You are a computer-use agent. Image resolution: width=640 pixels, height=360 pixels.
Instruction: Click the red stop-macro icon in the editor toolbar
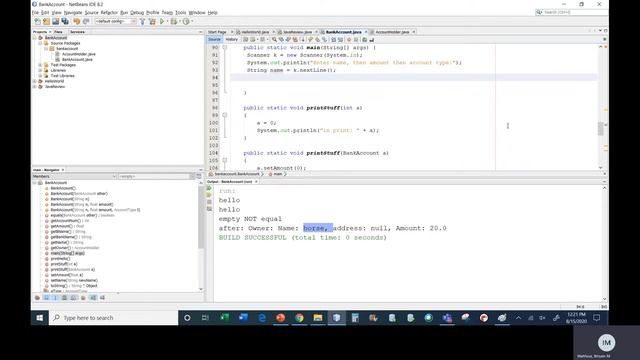coord(349,40)
